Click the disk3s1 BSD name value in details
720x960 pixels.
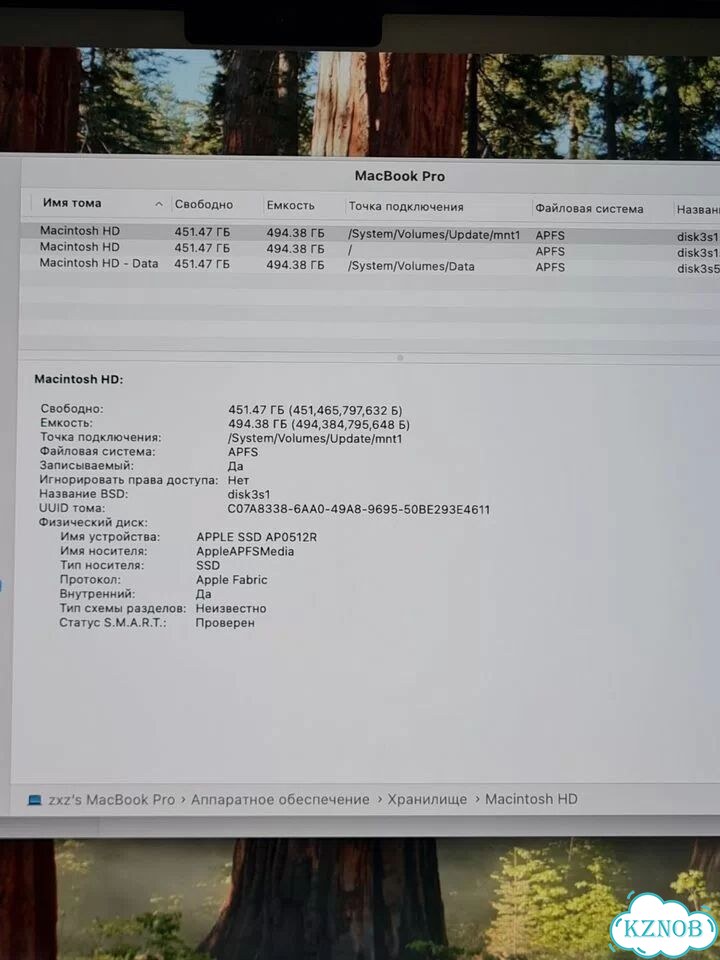click(x=249, y=495)
